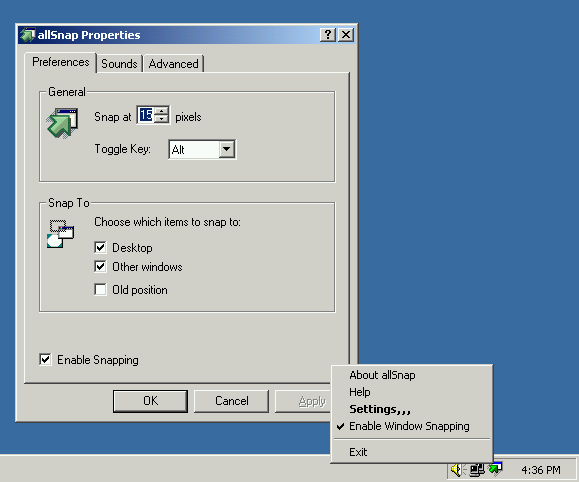
Task: Choose About allSnap from context menu
Action: [x=382, y=375]
